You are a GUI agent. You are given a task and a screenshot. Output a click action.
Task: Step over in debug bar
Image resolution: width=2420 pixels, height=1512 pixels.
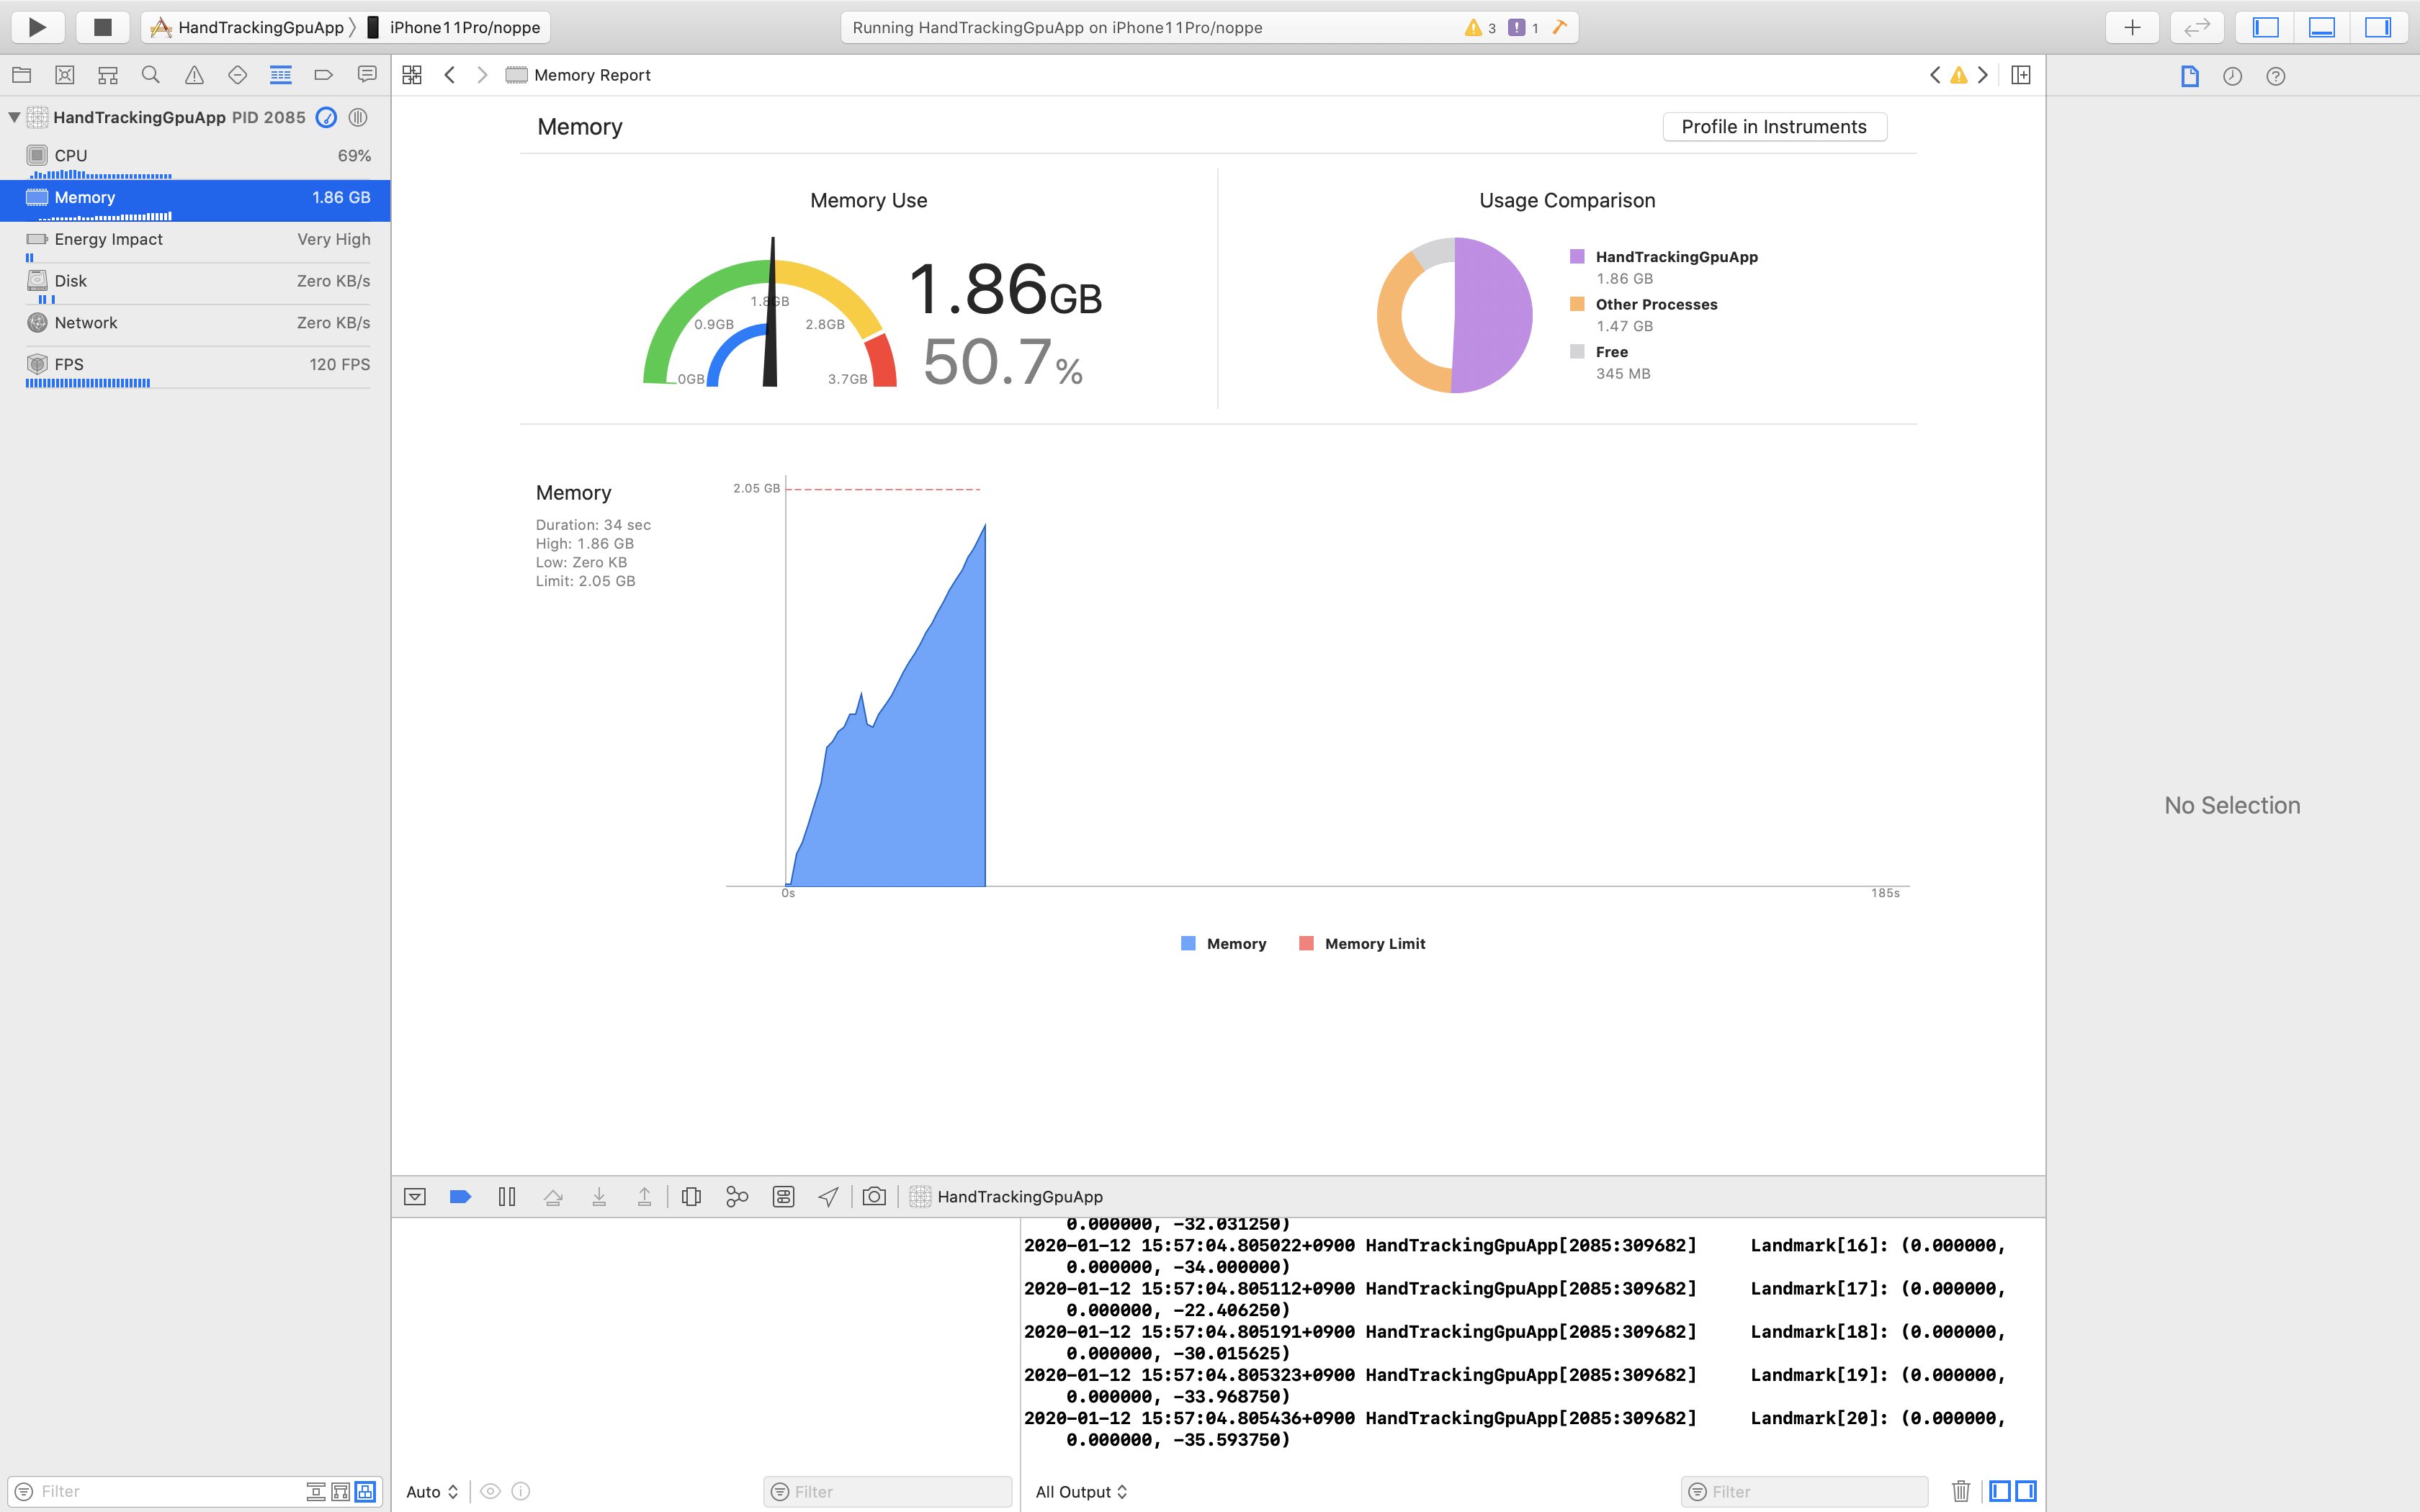(553, 1197)
